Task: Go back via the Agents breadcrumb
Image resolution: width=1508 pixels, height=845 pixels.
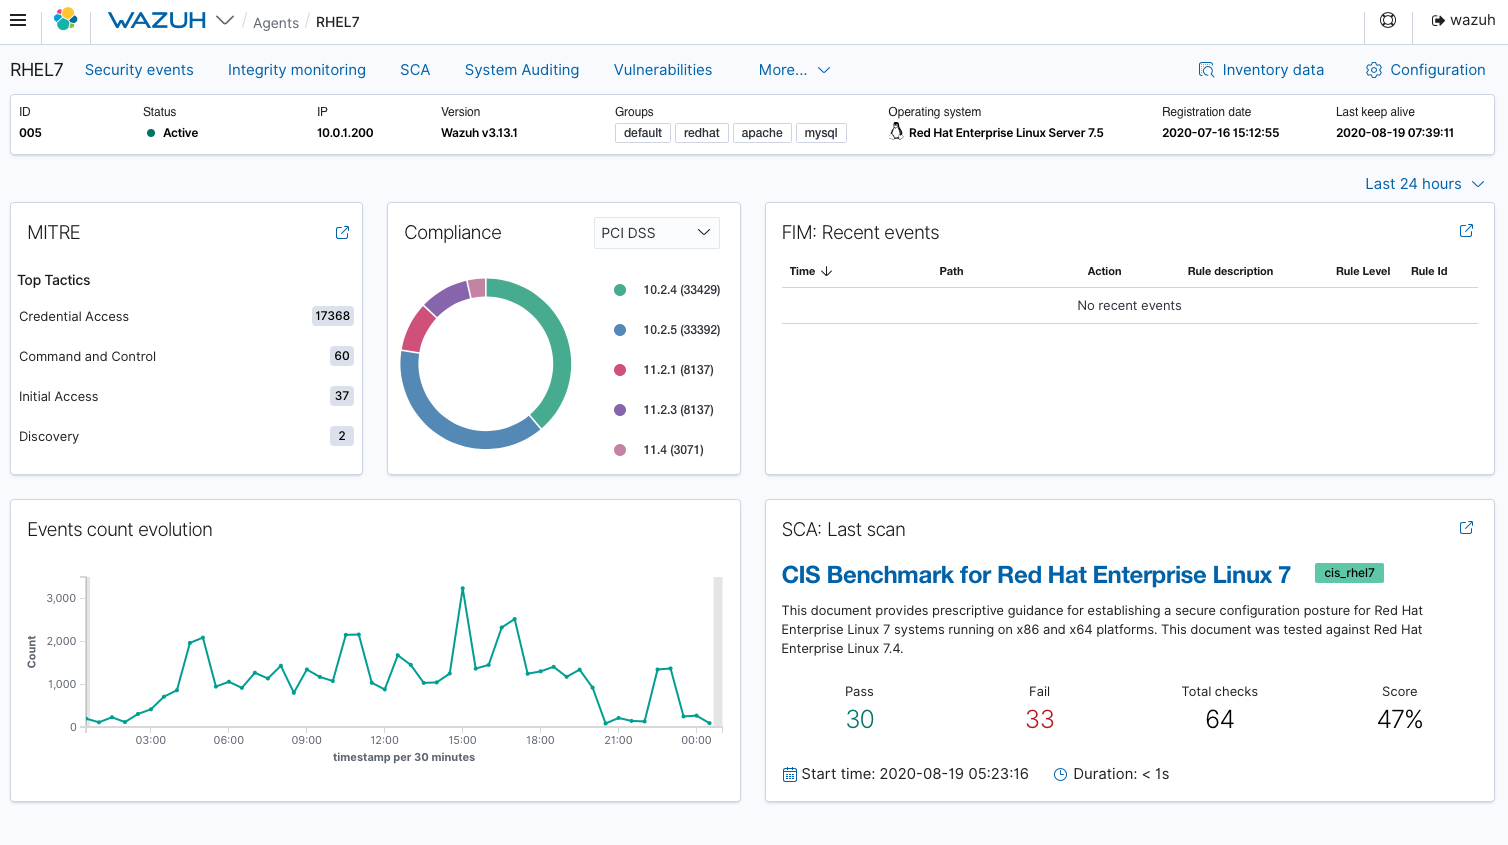Action: [x=275, y=22]
